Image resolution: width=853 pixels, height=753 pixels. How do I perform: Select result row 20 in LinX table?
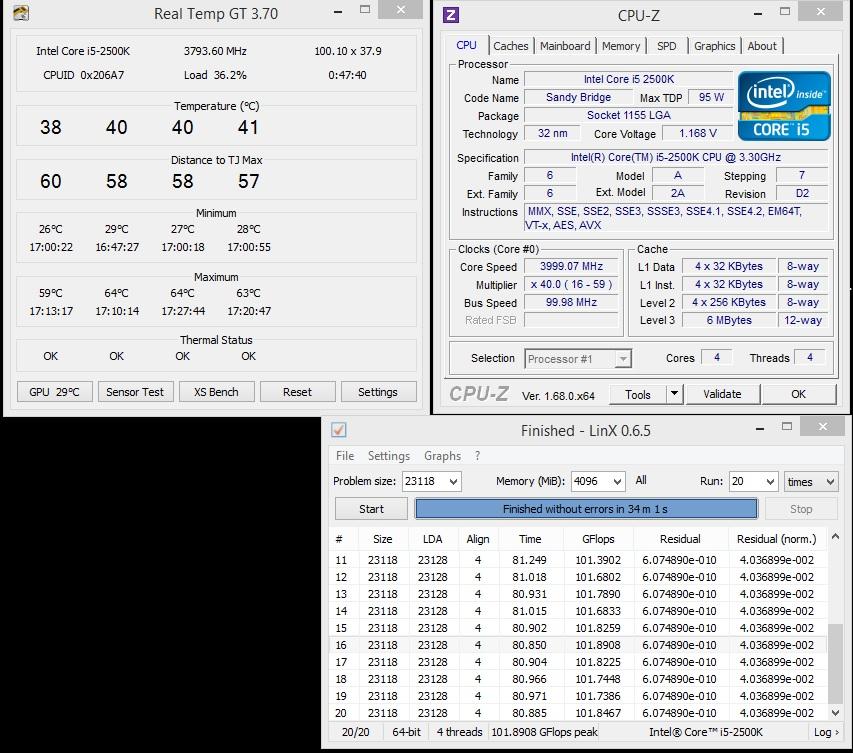click(578, 713)
